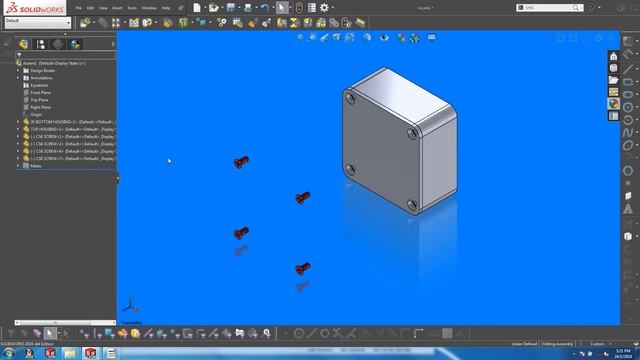
Task: Select Zoom to Area tool
Action: (312, 37)
